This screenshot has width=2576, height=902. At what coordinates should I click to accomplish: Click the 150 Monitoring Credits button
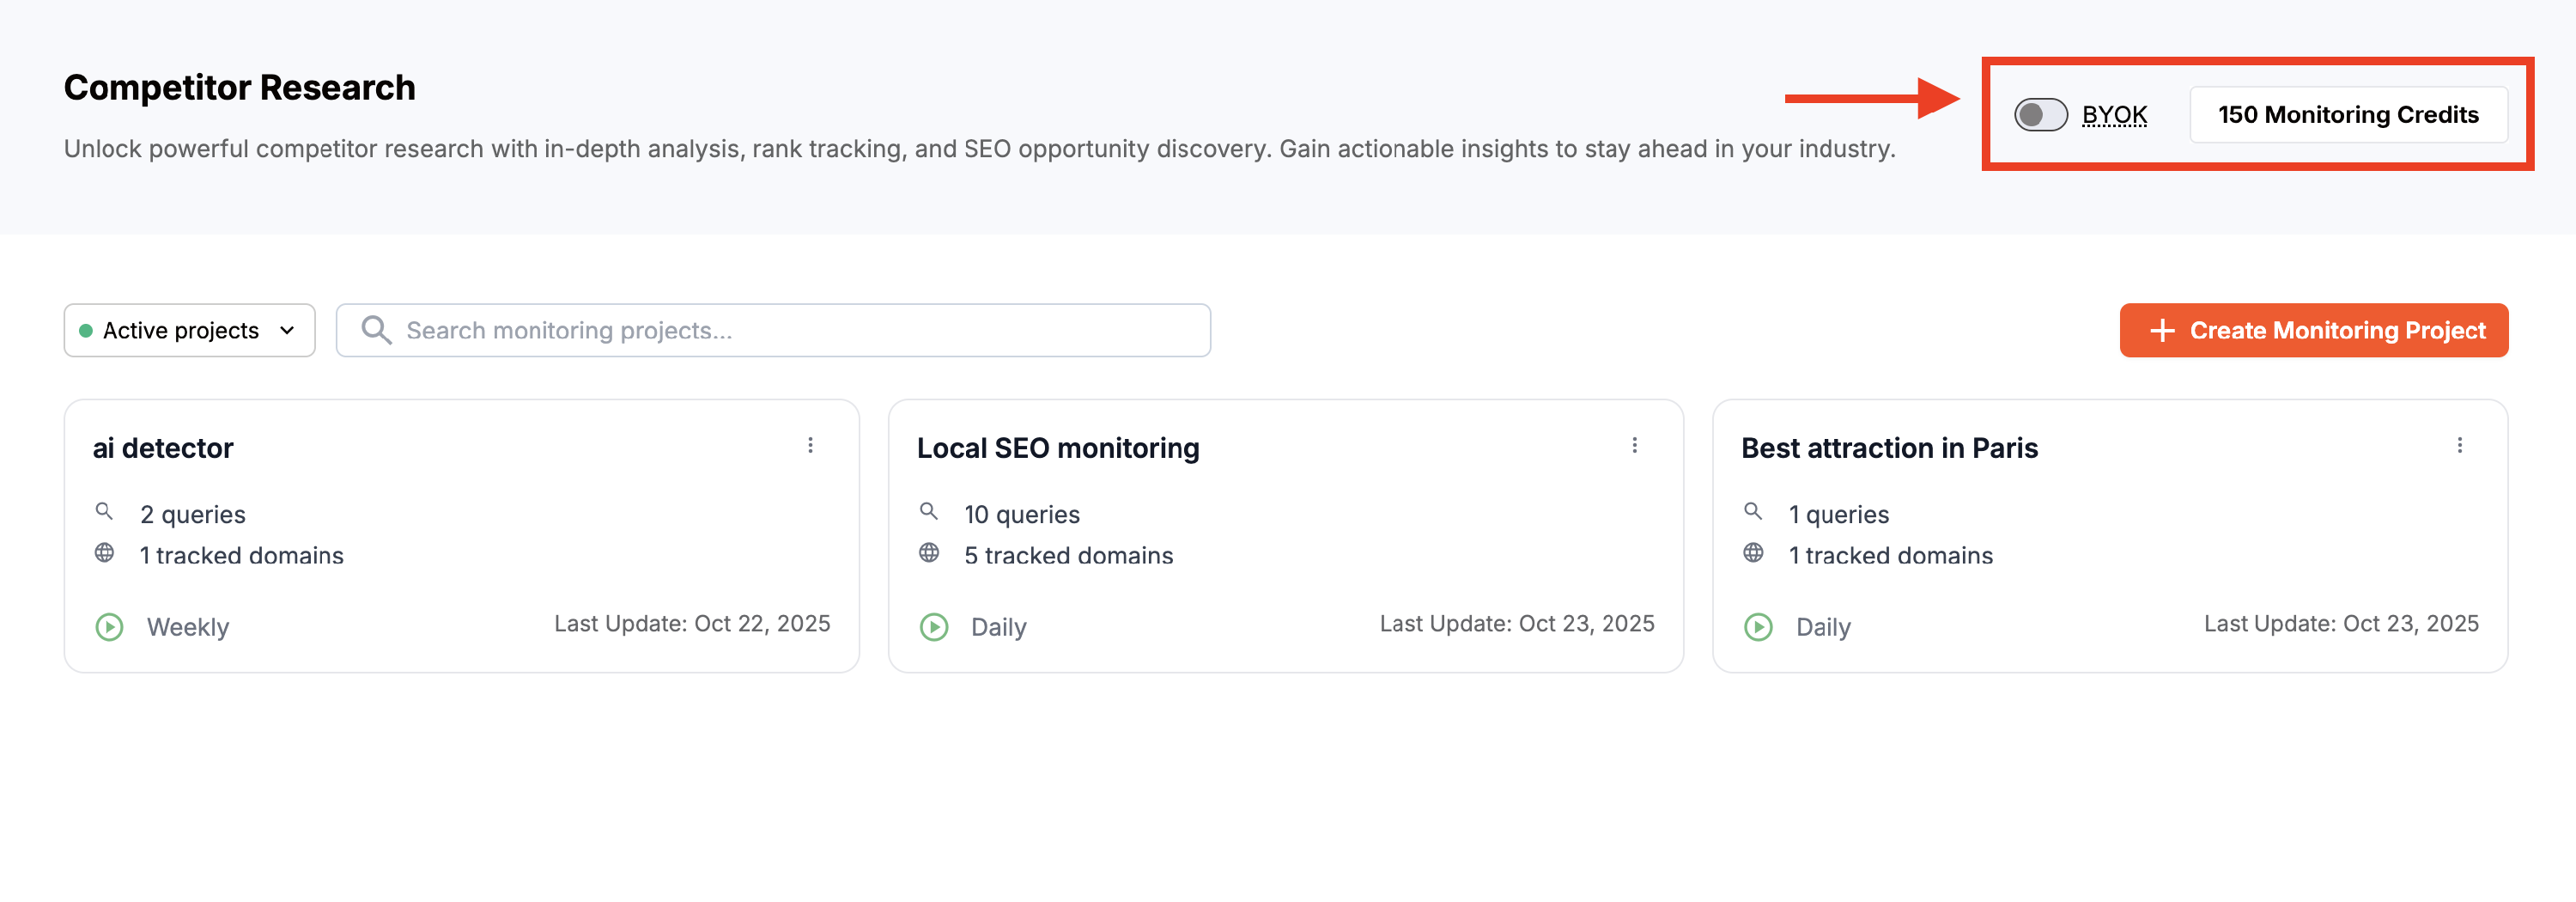pos(2347,115)
